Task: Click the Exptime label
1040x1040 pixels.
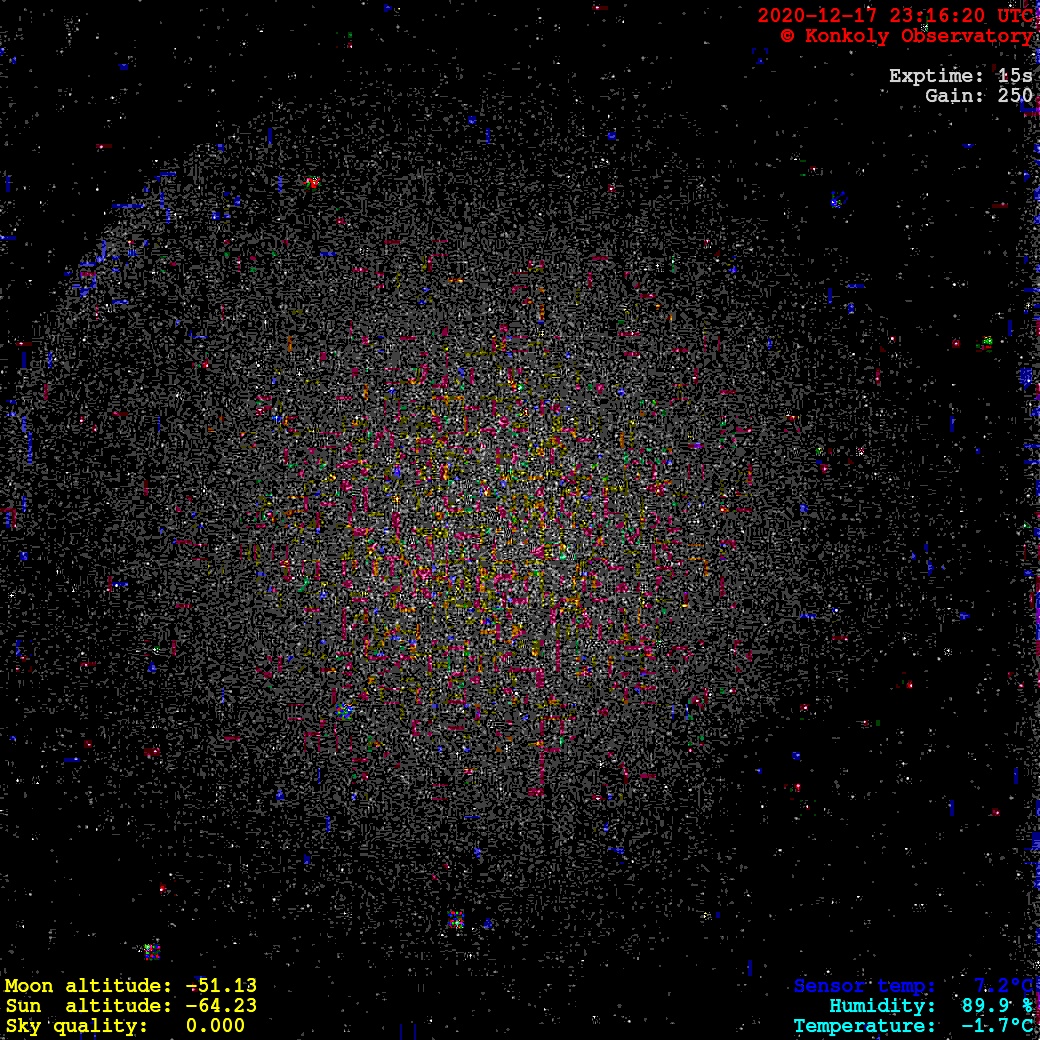Action: coord(937,76)
